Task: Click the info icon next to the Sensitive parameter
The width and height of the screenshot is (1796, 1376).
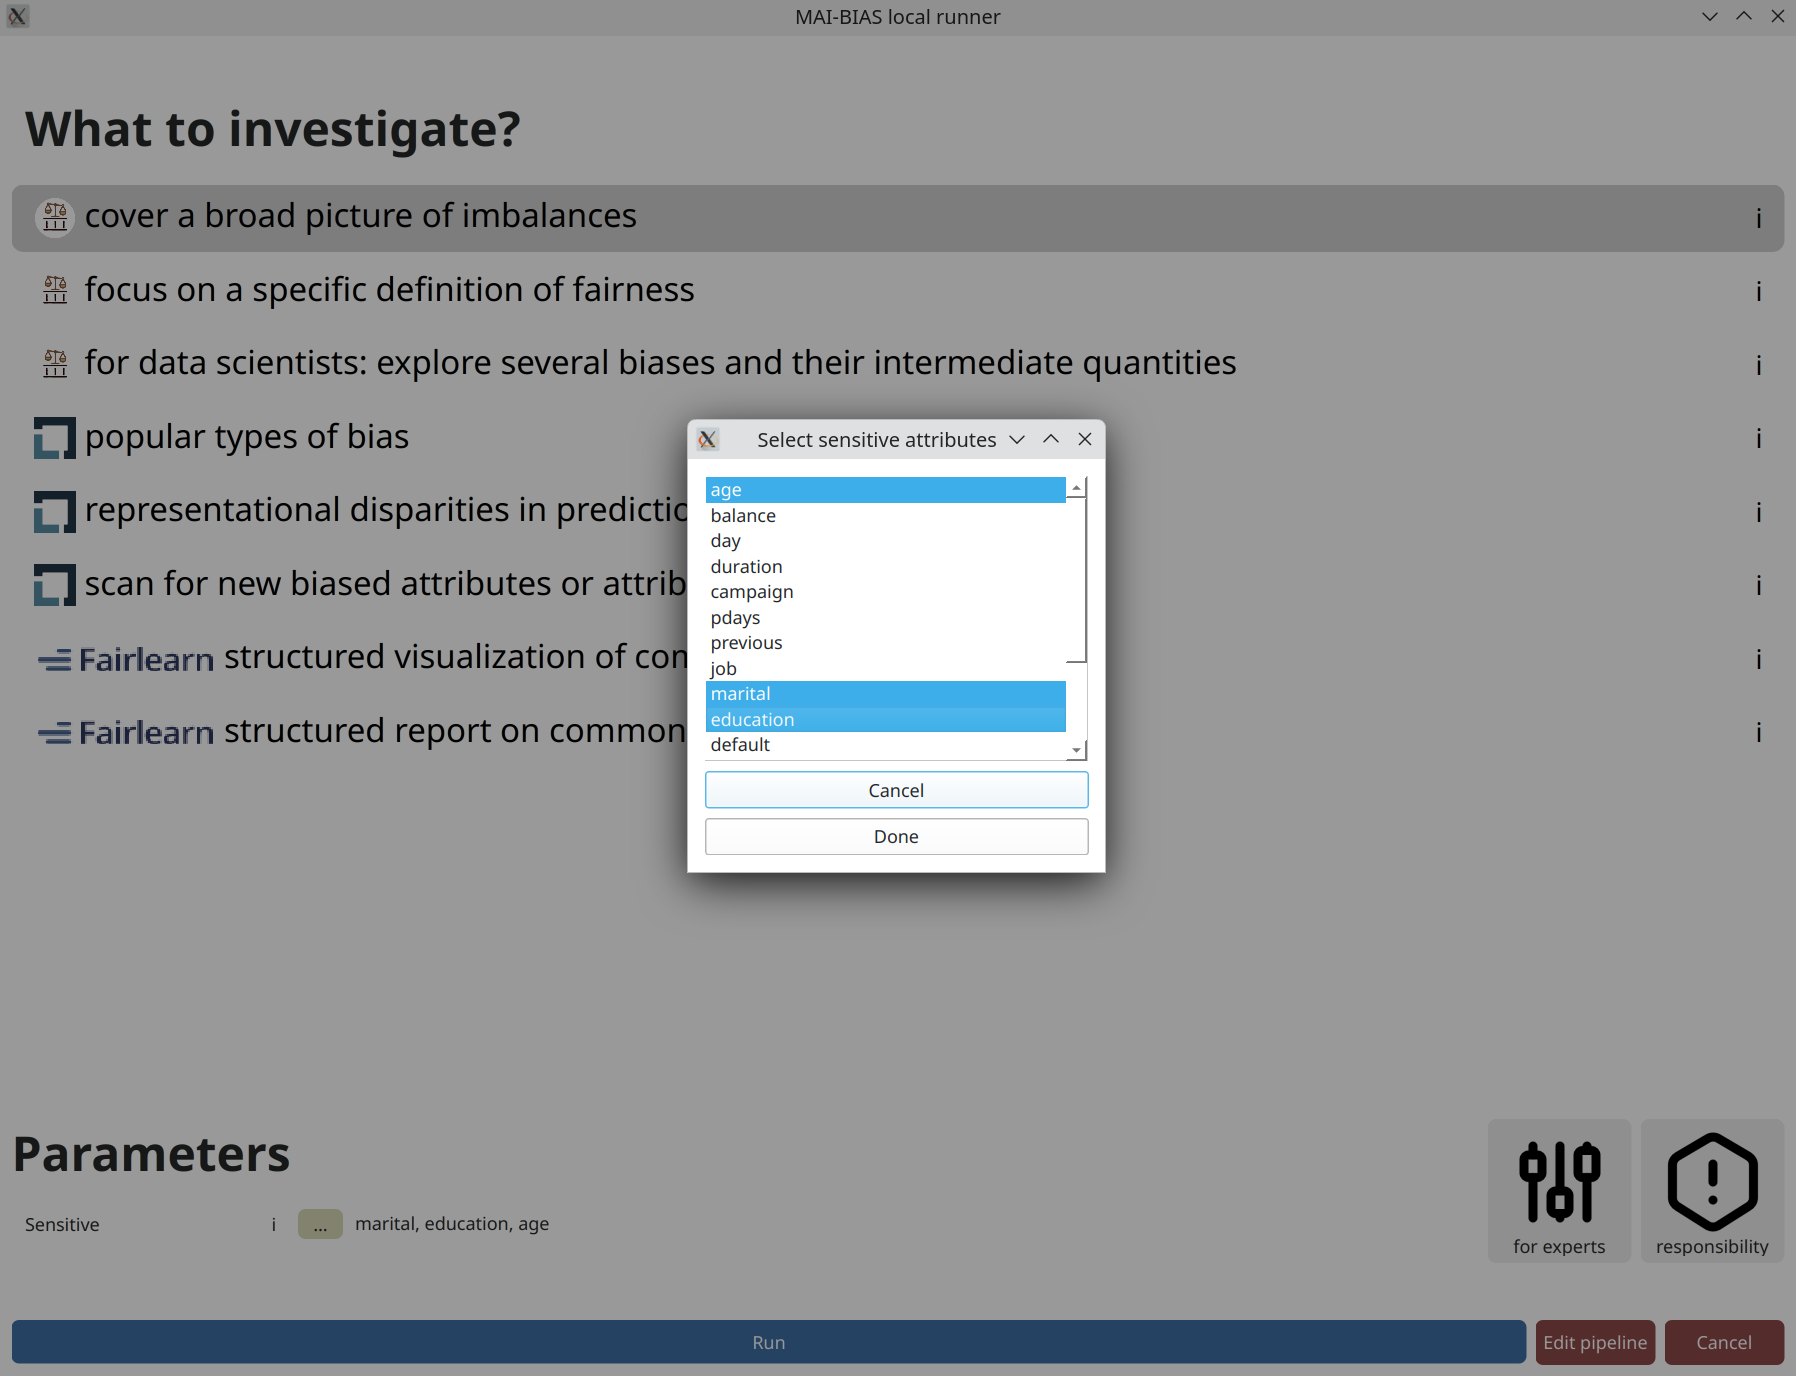Action: [272, 1224]
